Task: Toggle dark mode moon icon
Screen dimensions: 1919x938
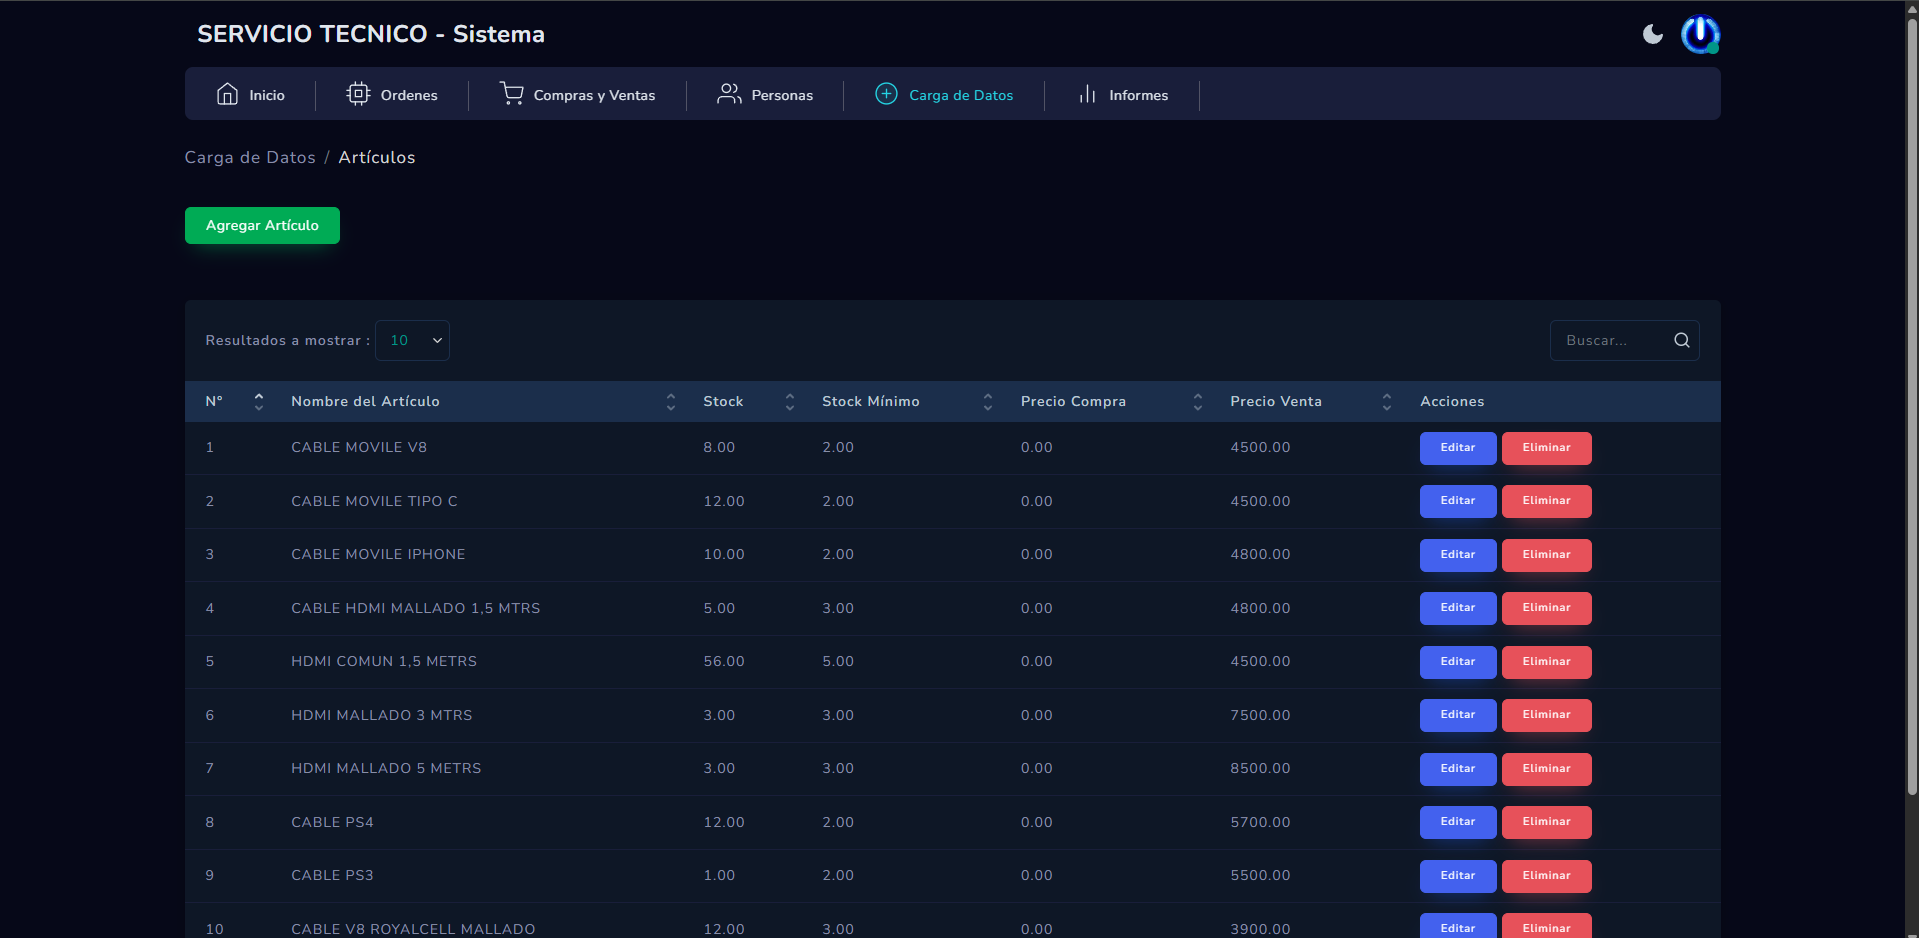Action: pos(1652,35)
